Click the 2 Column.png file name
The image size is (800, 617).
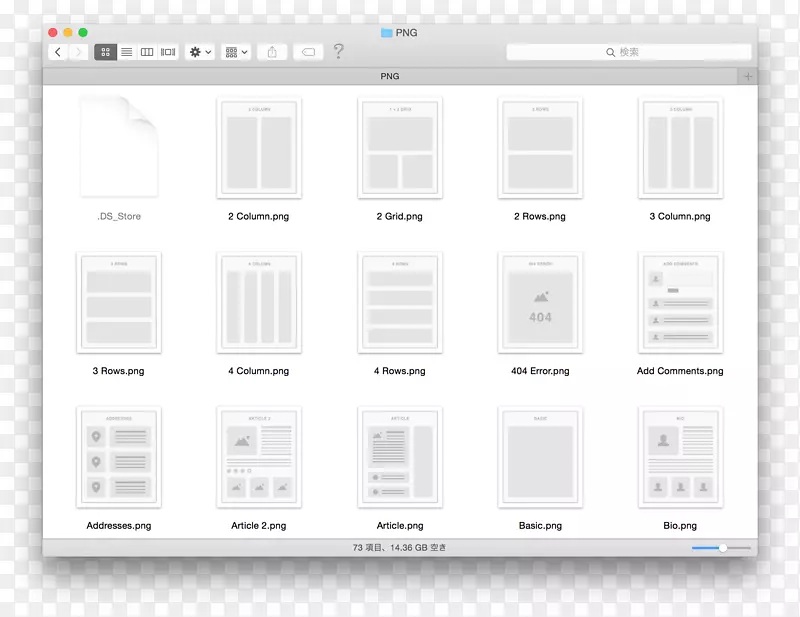pyautogui.click(x=258, y=216)
